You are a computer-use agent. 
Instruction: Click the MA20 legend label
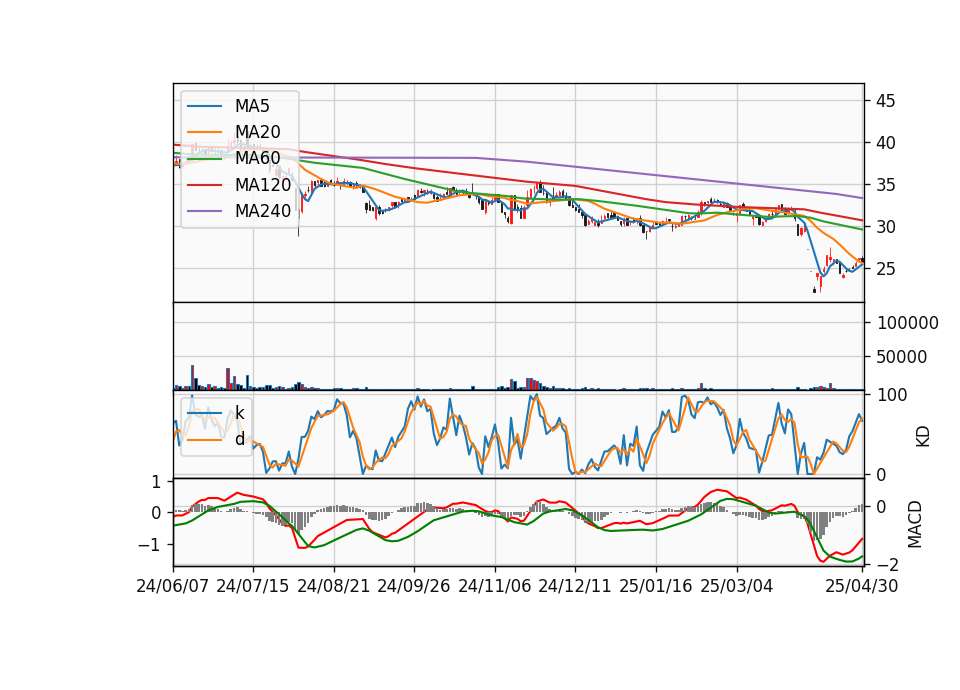click(x=258, y=132)
